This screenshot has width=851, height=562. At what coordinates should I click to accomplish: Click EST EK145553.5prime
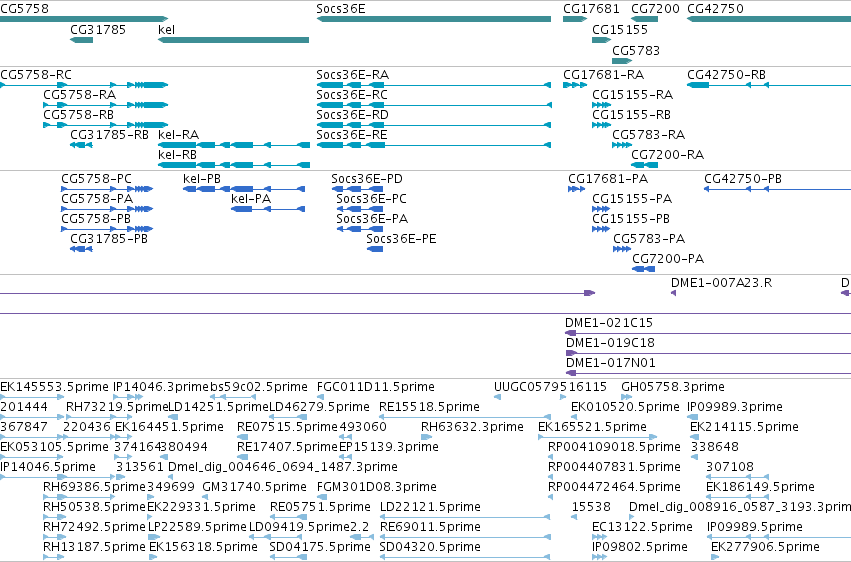33,397
